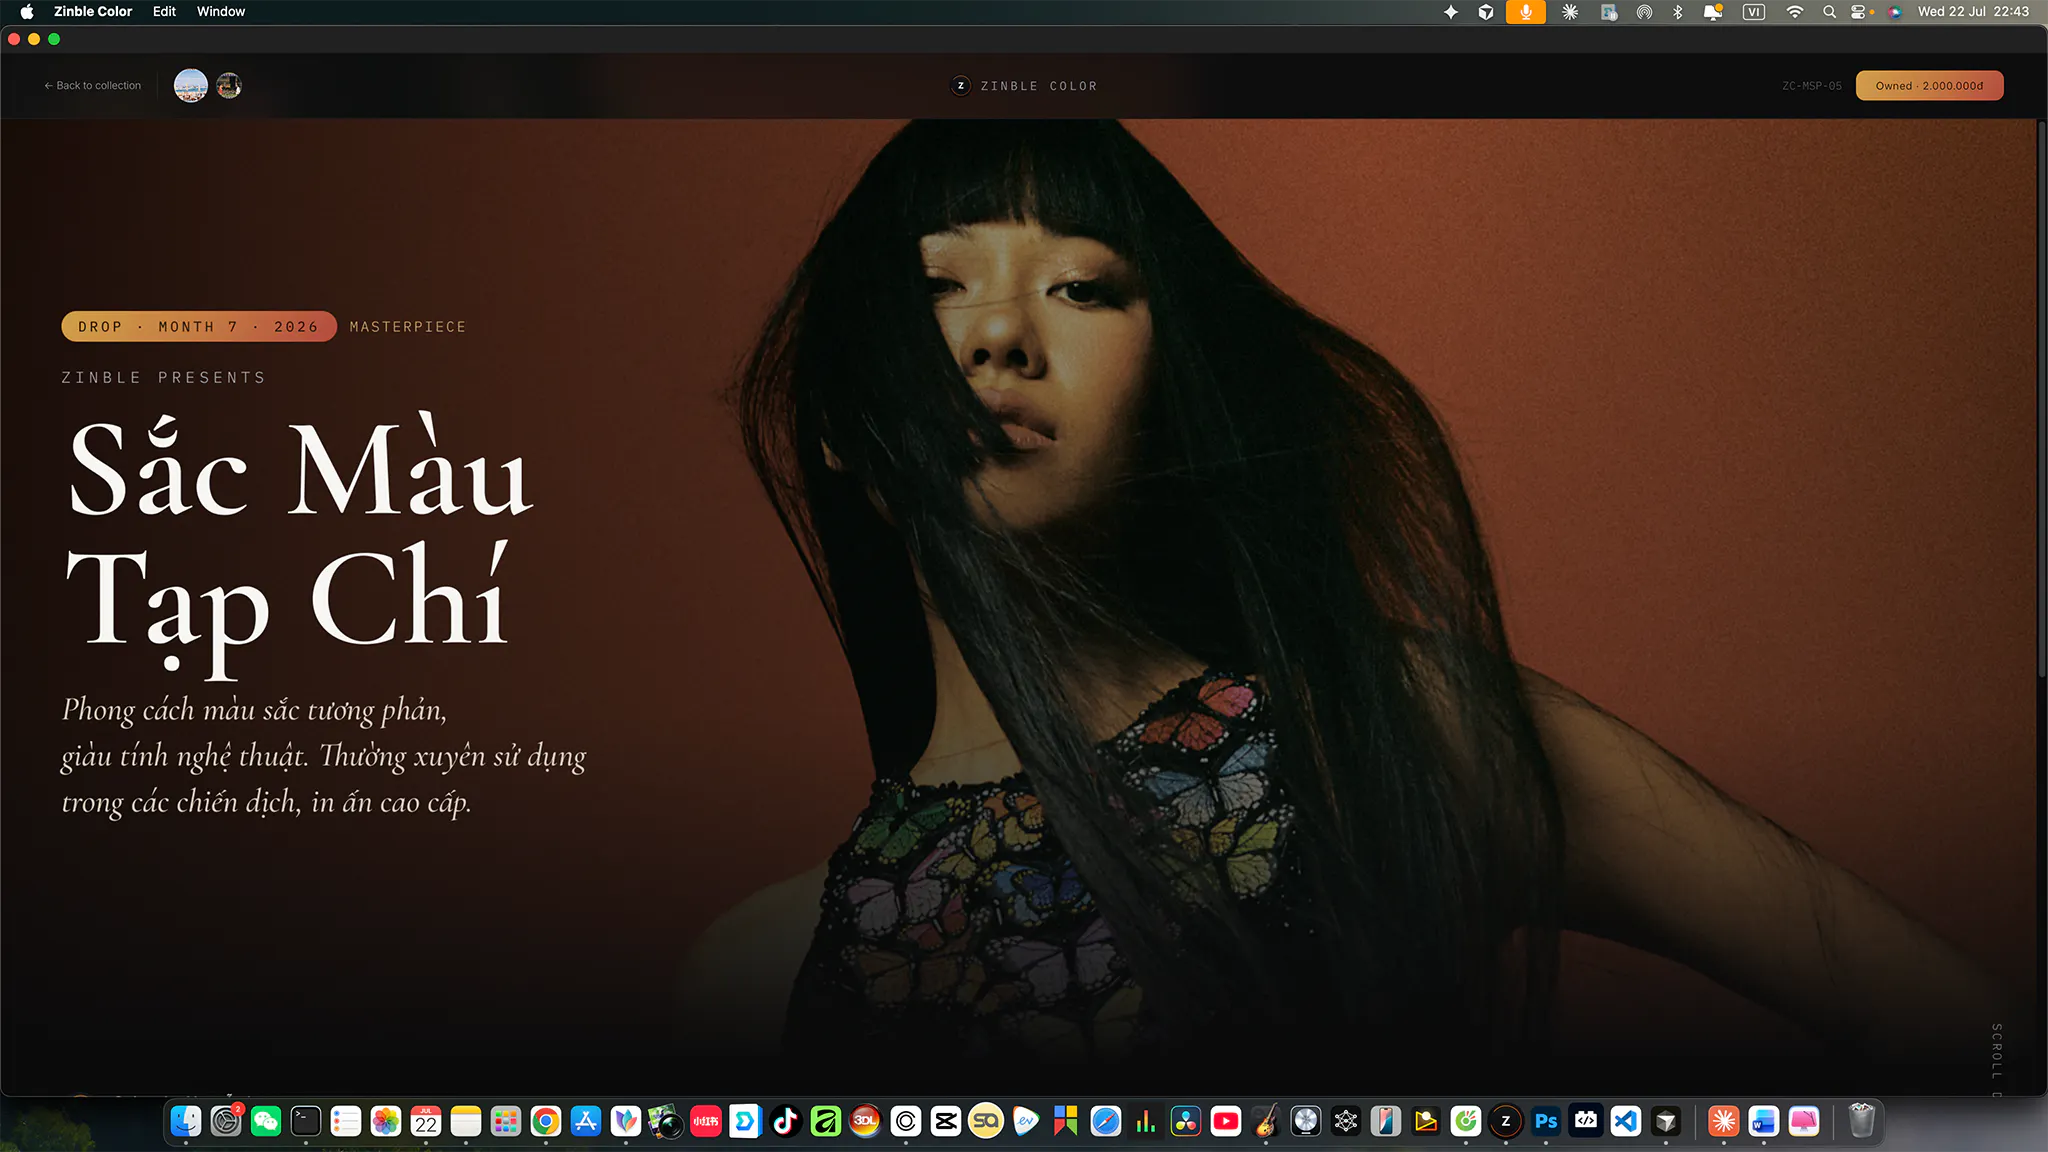Open Photoshop from the dock
Image resolution: width=2048 pixels, height=1152 pixels.
(1546, 1122)
